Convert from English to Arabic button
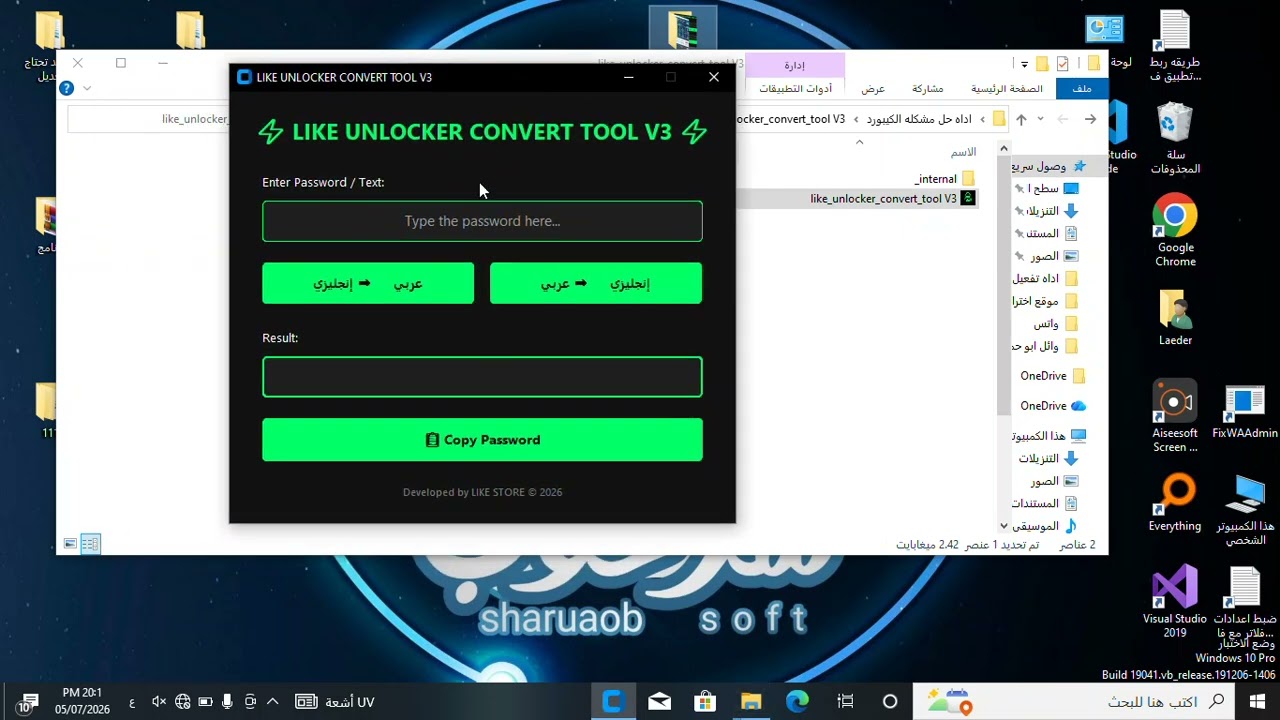Image resolution: width=1280 pixels, height=720 pixels. (596, 283)
